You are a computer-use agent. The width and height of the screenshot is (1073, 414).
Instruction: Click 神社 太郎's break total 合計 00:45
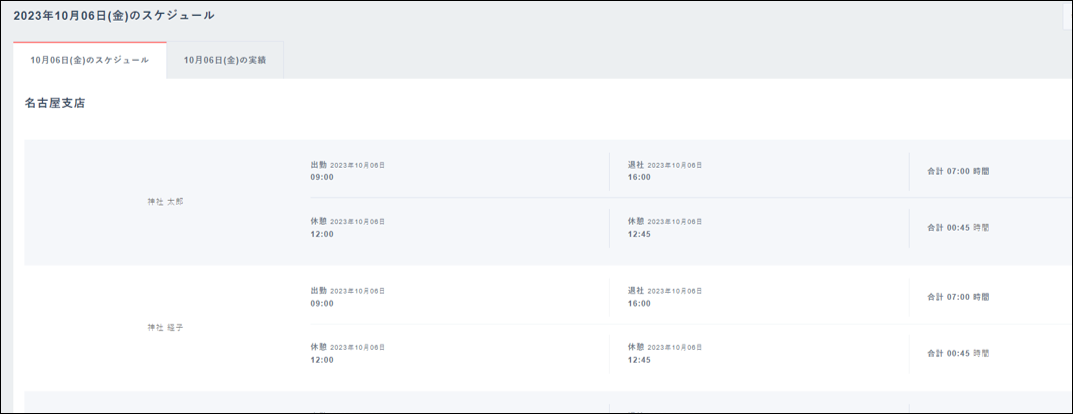(958, 228)
